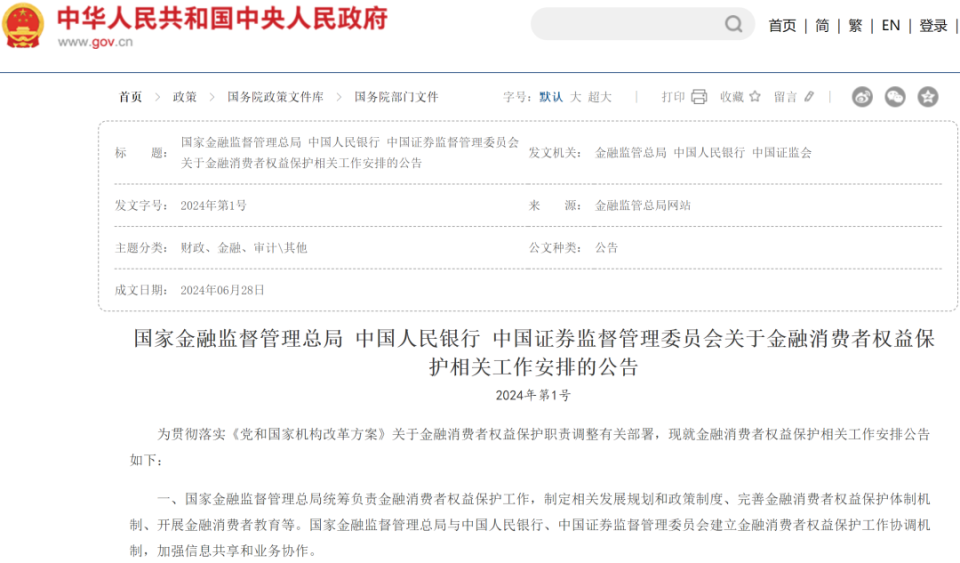Click document type value 公告
Image resolution: width=960 pixels, height=563 pixels.
(607, 248)
